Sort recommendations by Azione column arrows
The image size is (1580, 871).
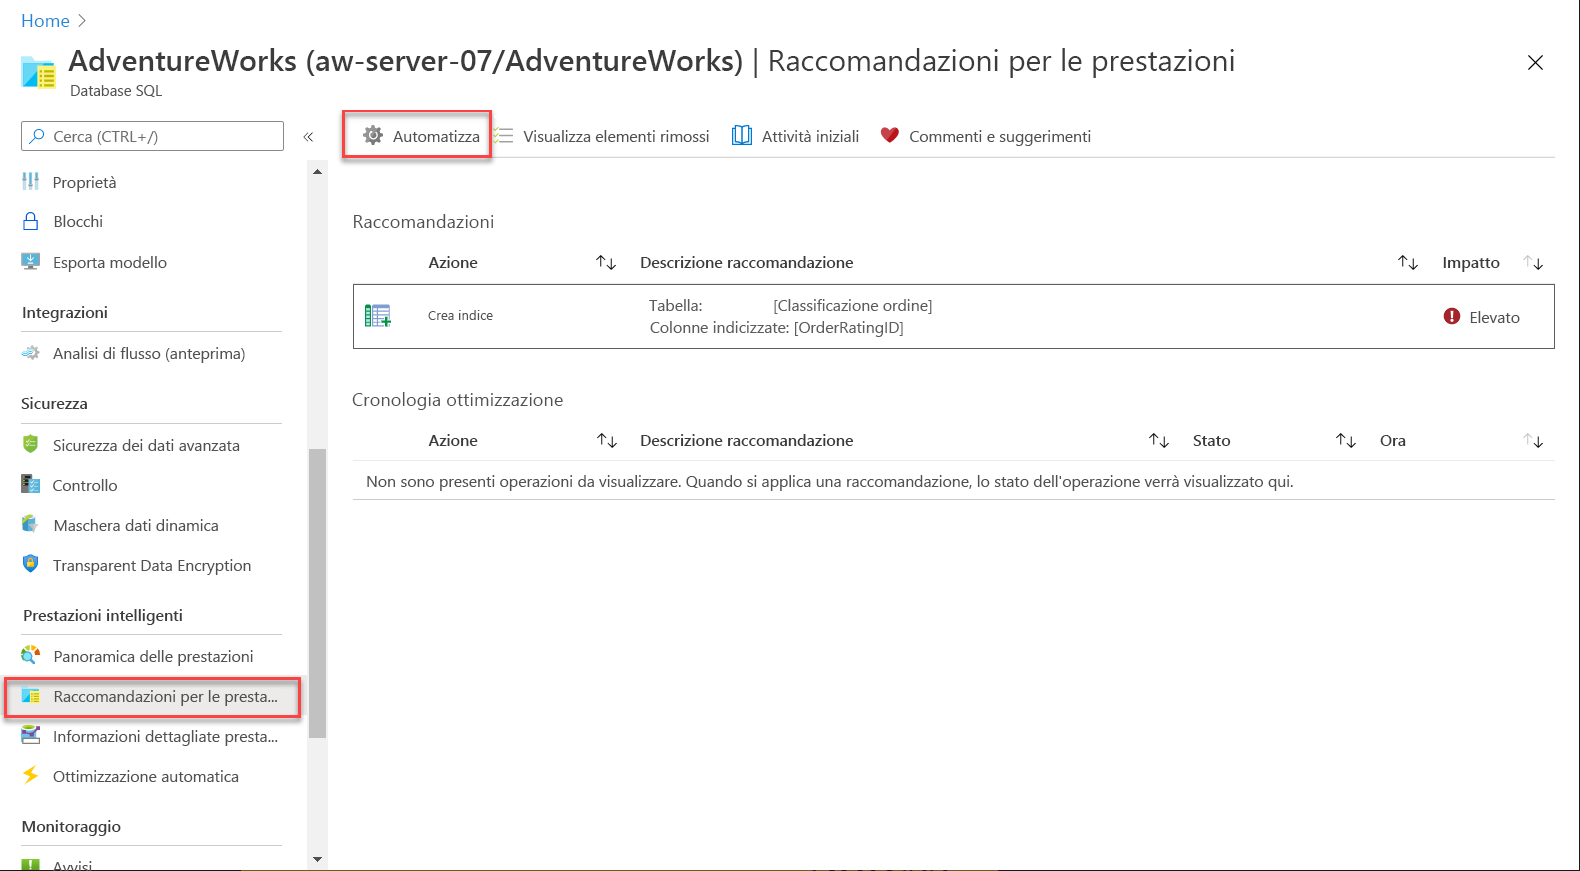pyautogui.click(x=606, y=262)
